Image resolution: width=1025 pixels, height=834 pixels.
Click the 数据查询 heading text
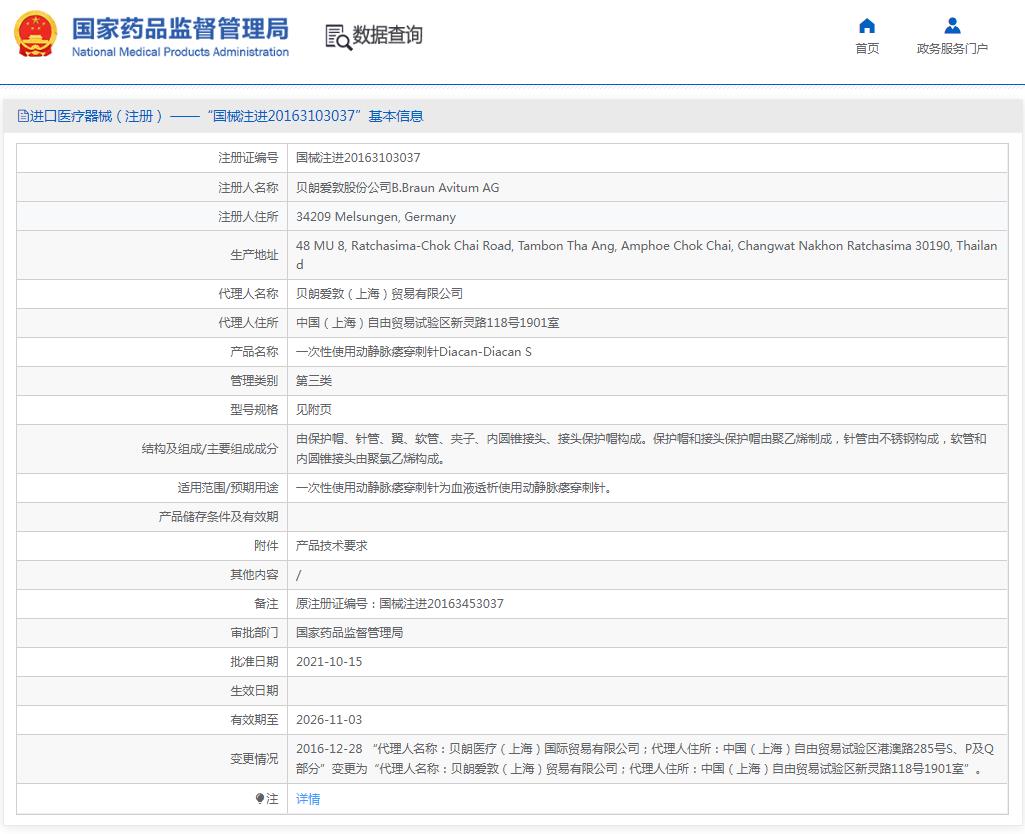[x=388, y=35]
